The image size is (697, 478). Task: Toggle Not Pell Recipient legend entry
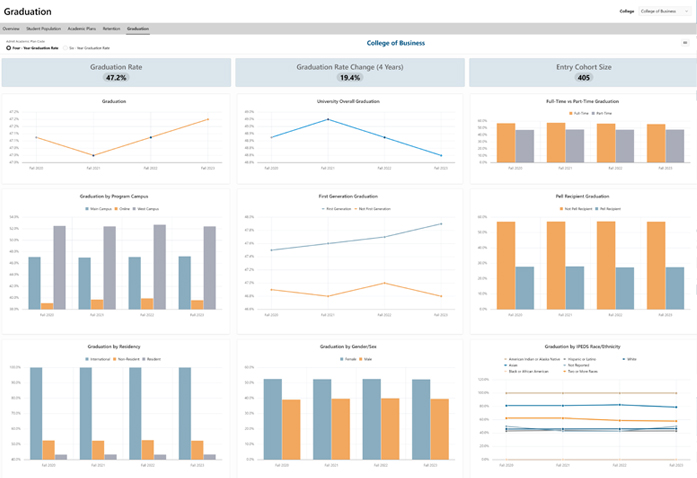pos(576,209)
